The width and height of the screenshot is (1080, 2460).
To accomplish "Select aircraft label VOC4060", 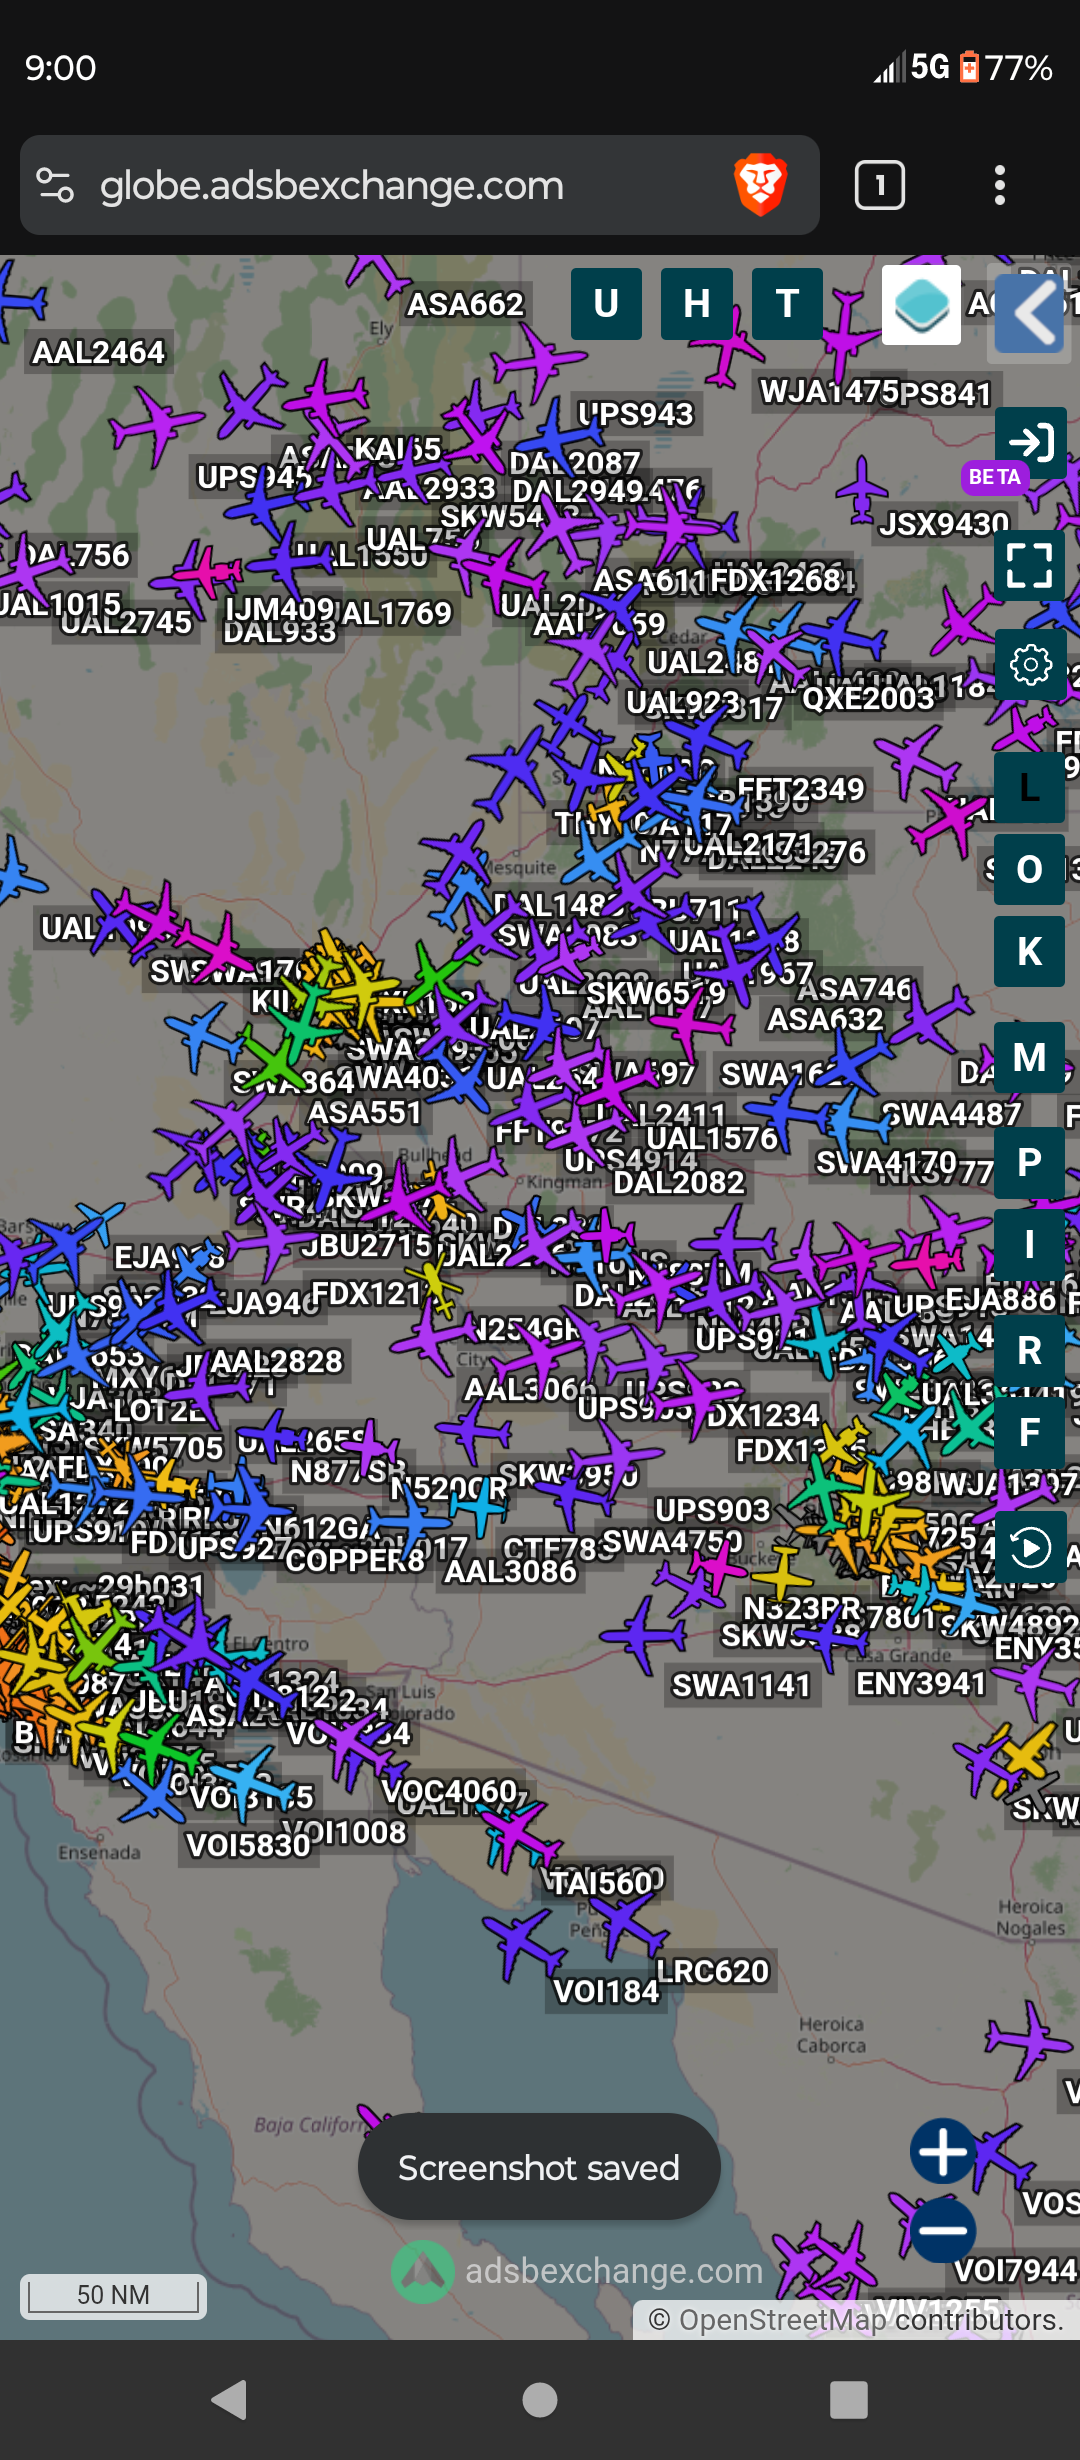I will point(450,1791).
